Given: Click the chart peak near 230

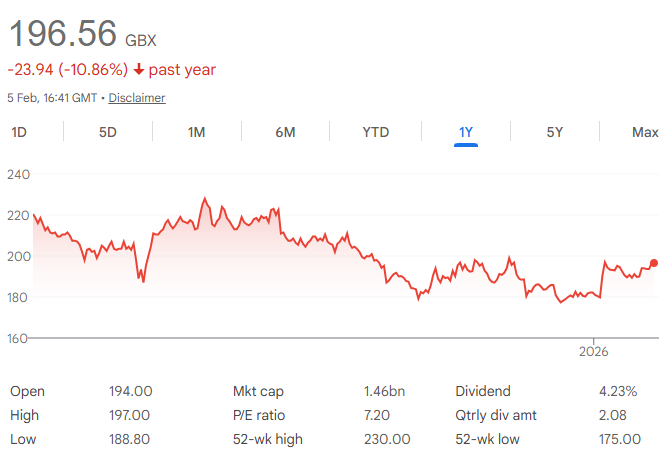Looking at the screenshot, I should (204, 199).
